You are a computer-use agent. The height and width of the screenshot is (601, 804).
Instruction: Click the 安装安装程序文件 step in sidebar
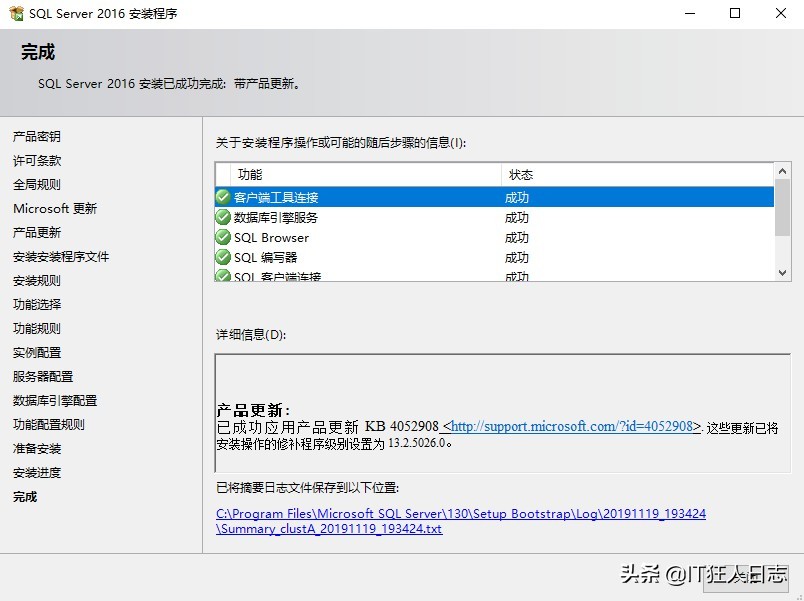coord(61,256)
